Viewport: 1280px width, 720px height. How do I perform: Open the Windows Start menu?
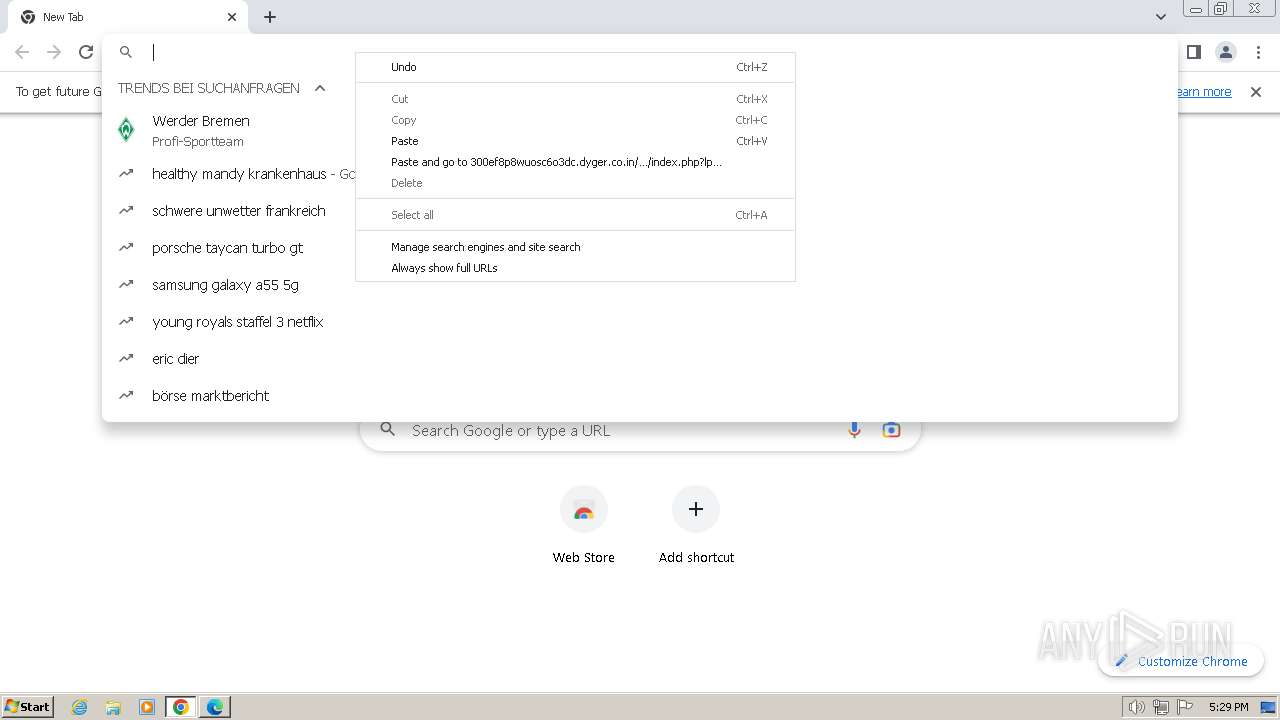tap(27, 706)
